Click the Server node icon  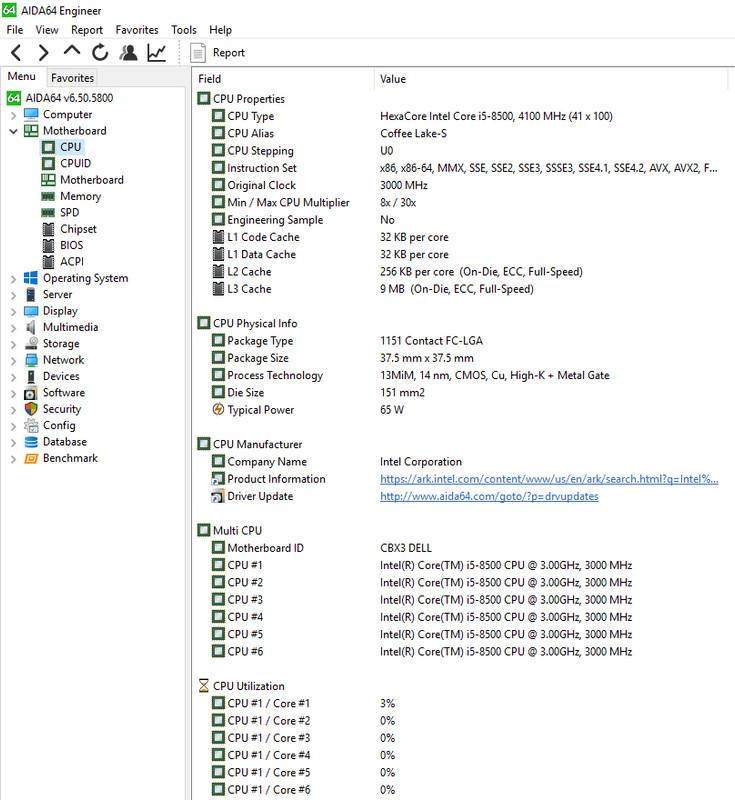[31, 294]
